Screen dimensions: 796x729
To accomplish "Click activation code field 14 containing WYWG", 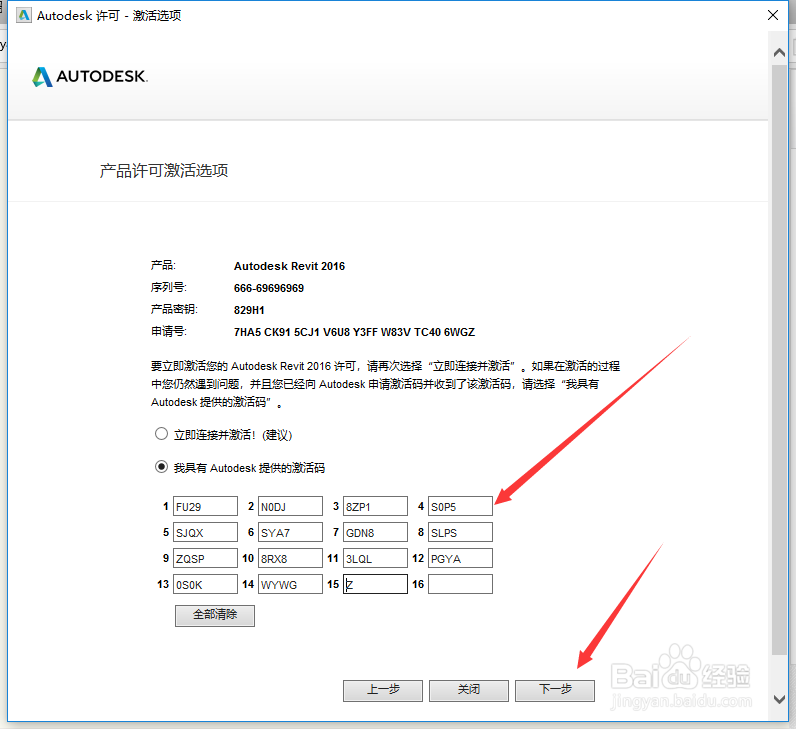I will (x=290, y=584).
